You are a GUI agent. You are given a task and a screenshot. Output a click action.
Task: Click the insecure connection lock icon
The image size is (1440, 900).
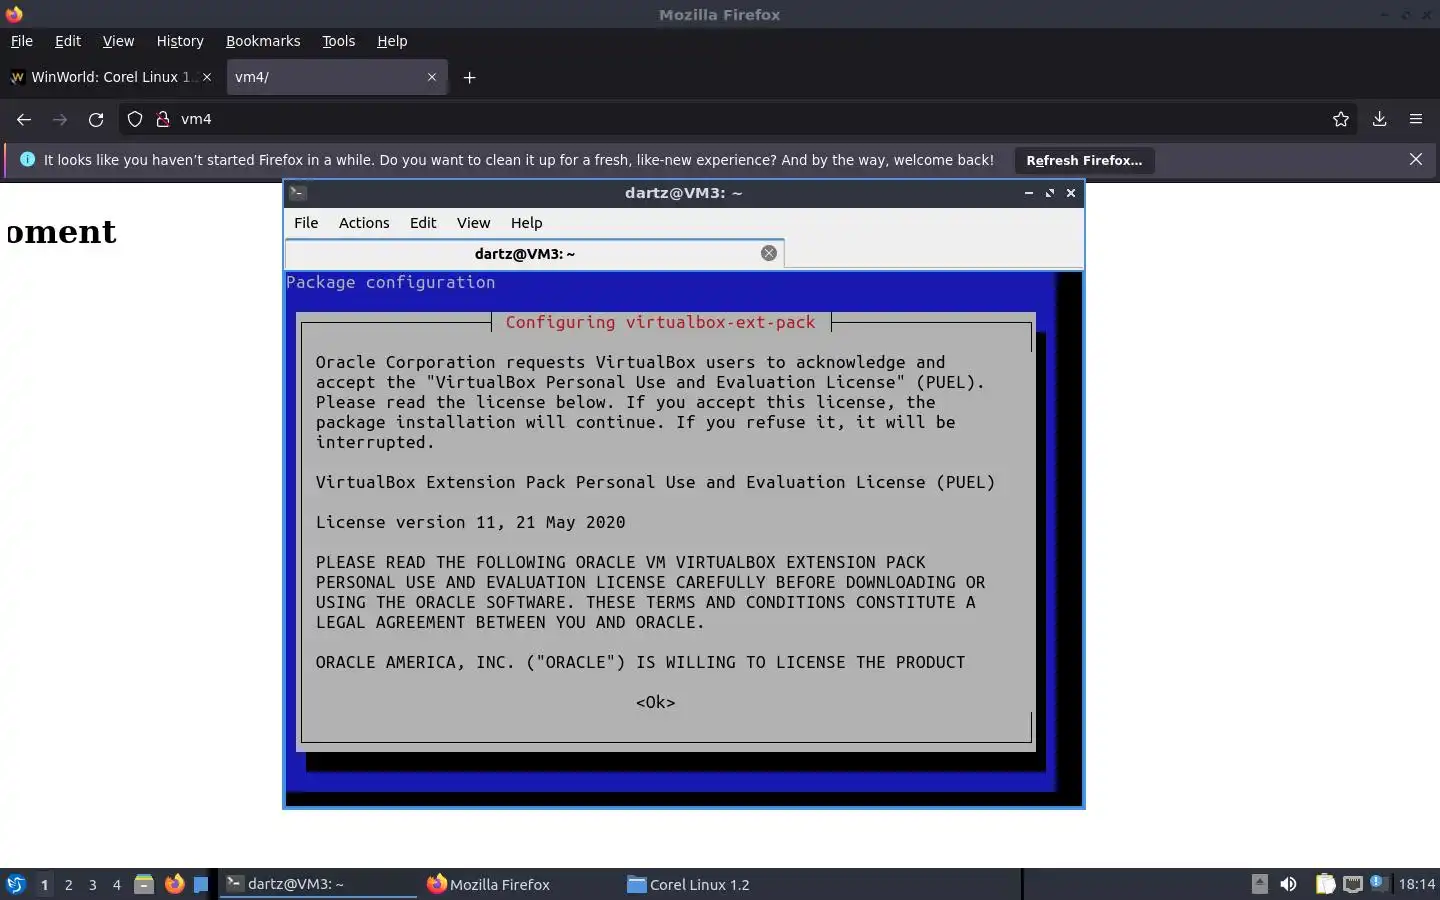(x=162, y=119)
